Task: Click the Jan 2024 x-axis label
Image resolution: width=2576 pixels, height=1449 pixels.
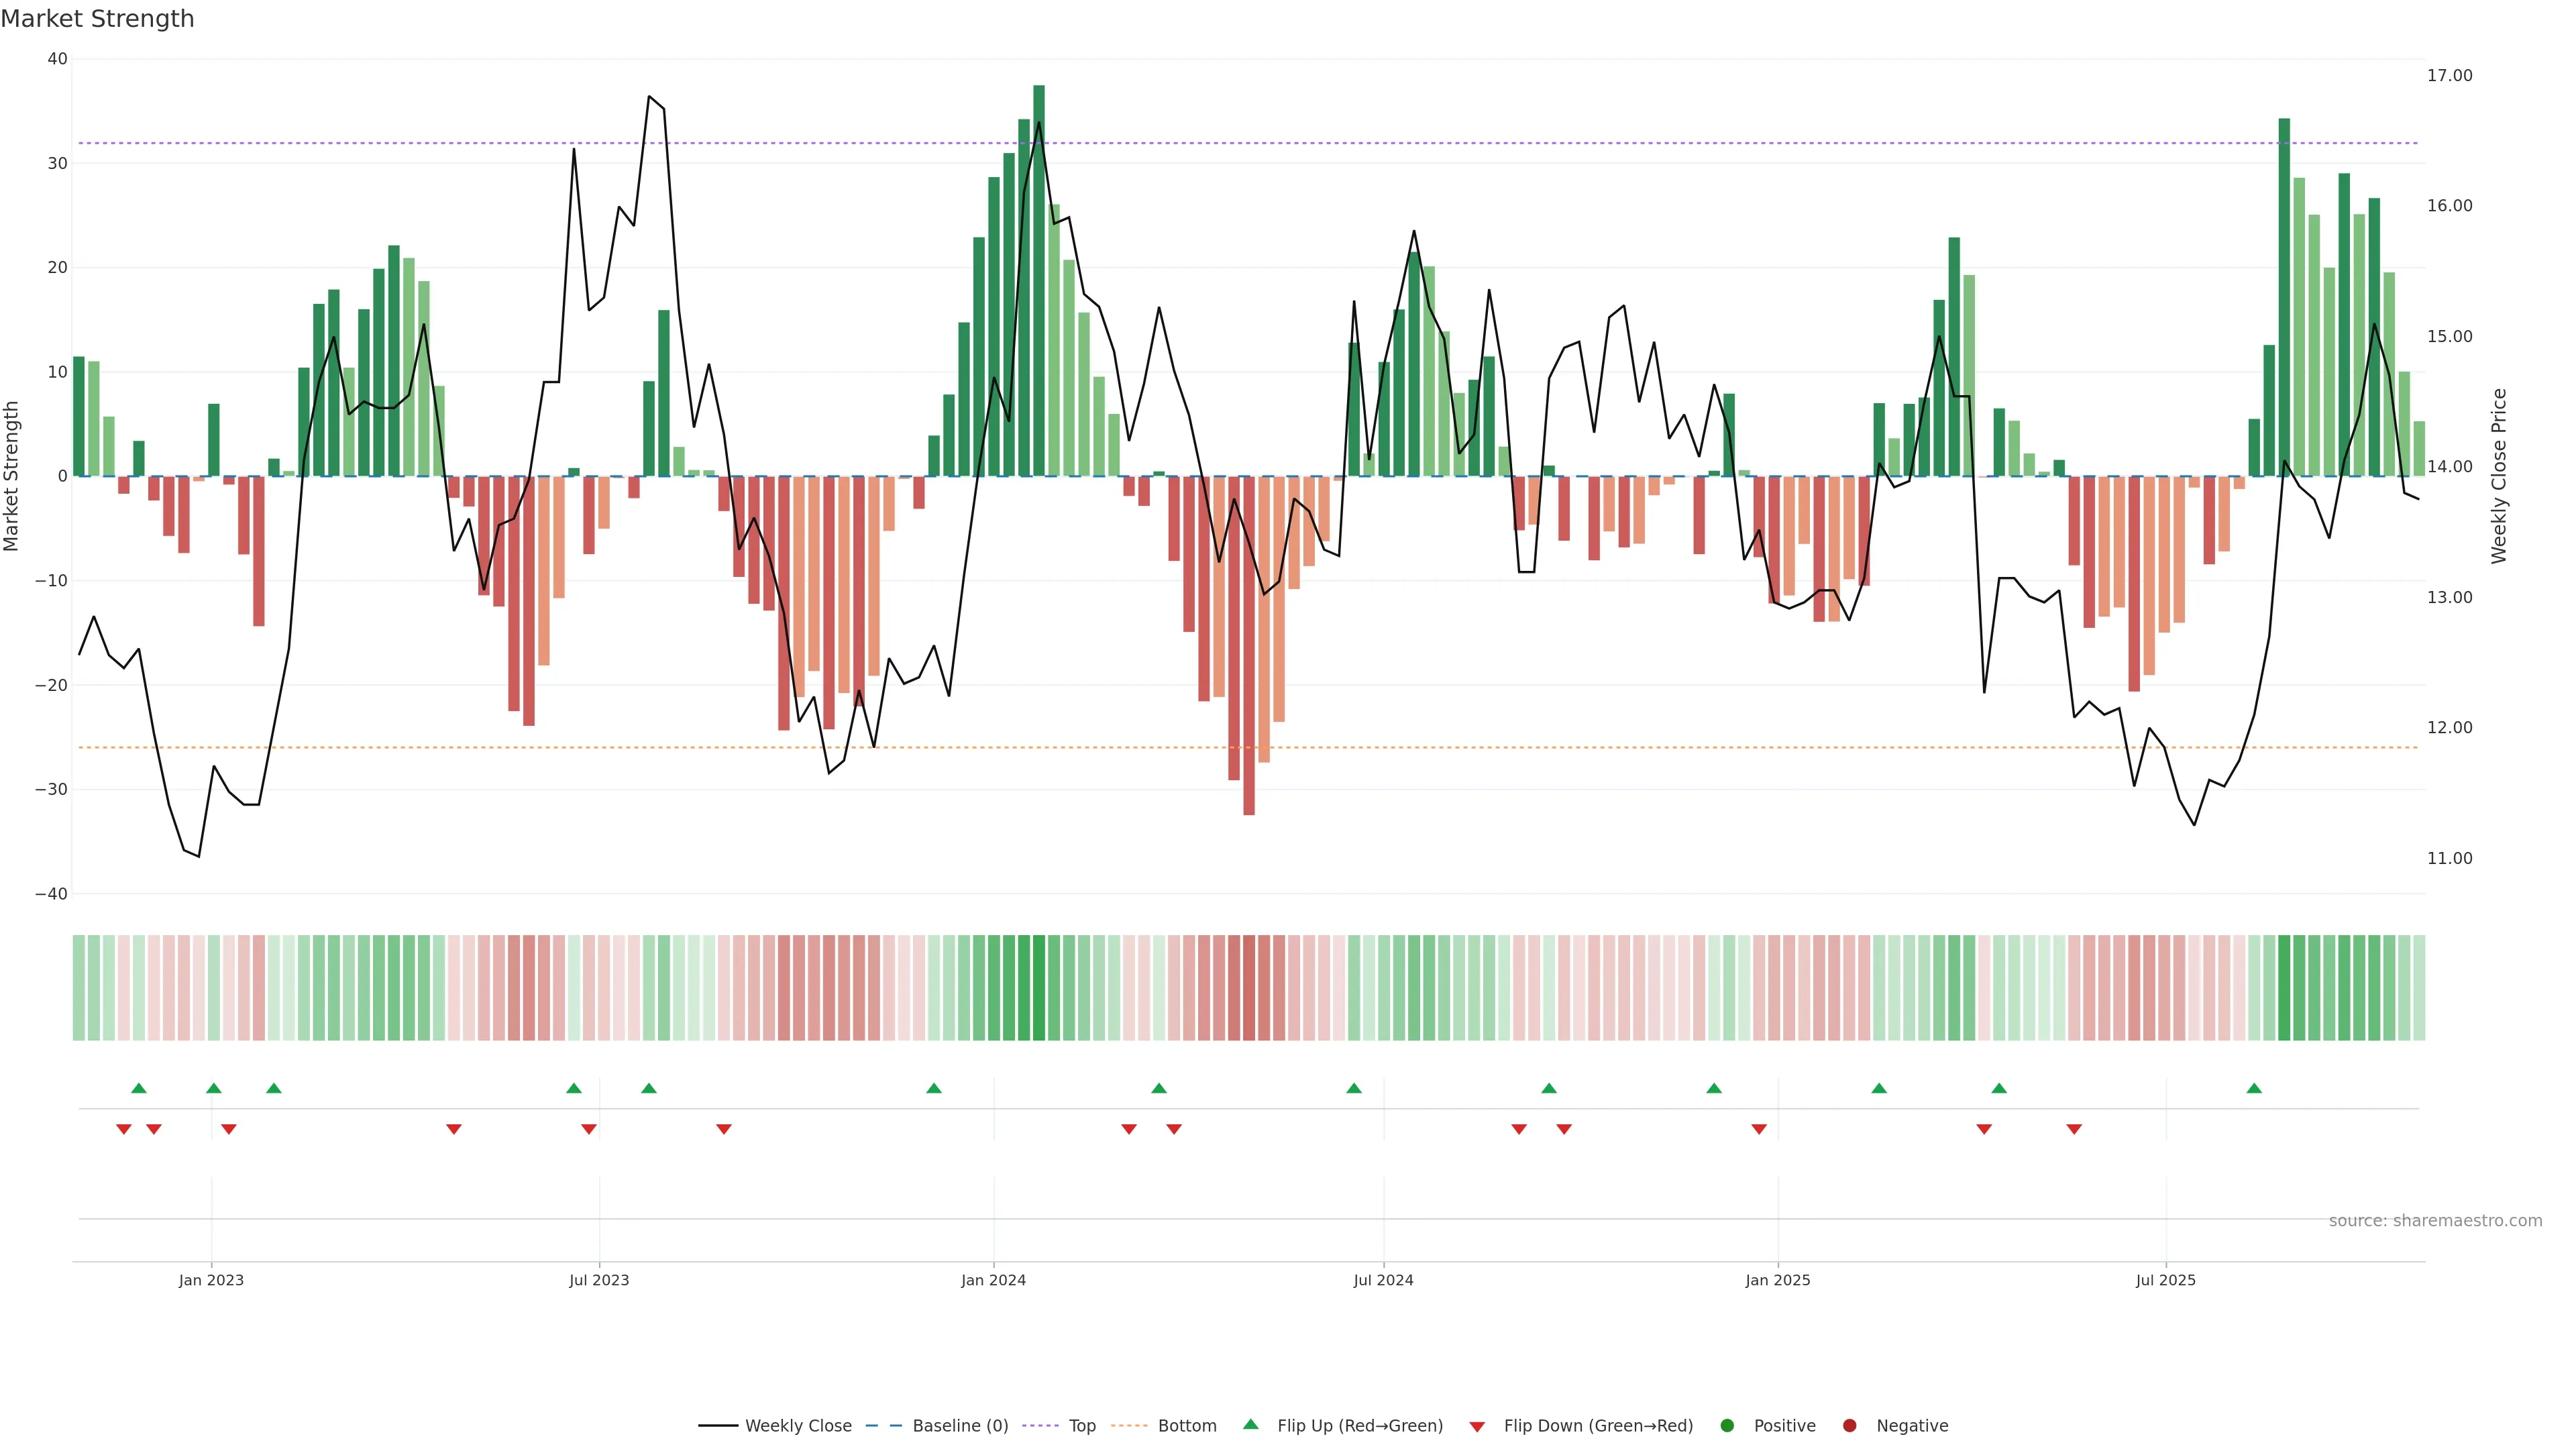Action: (x=993, y=1280)
